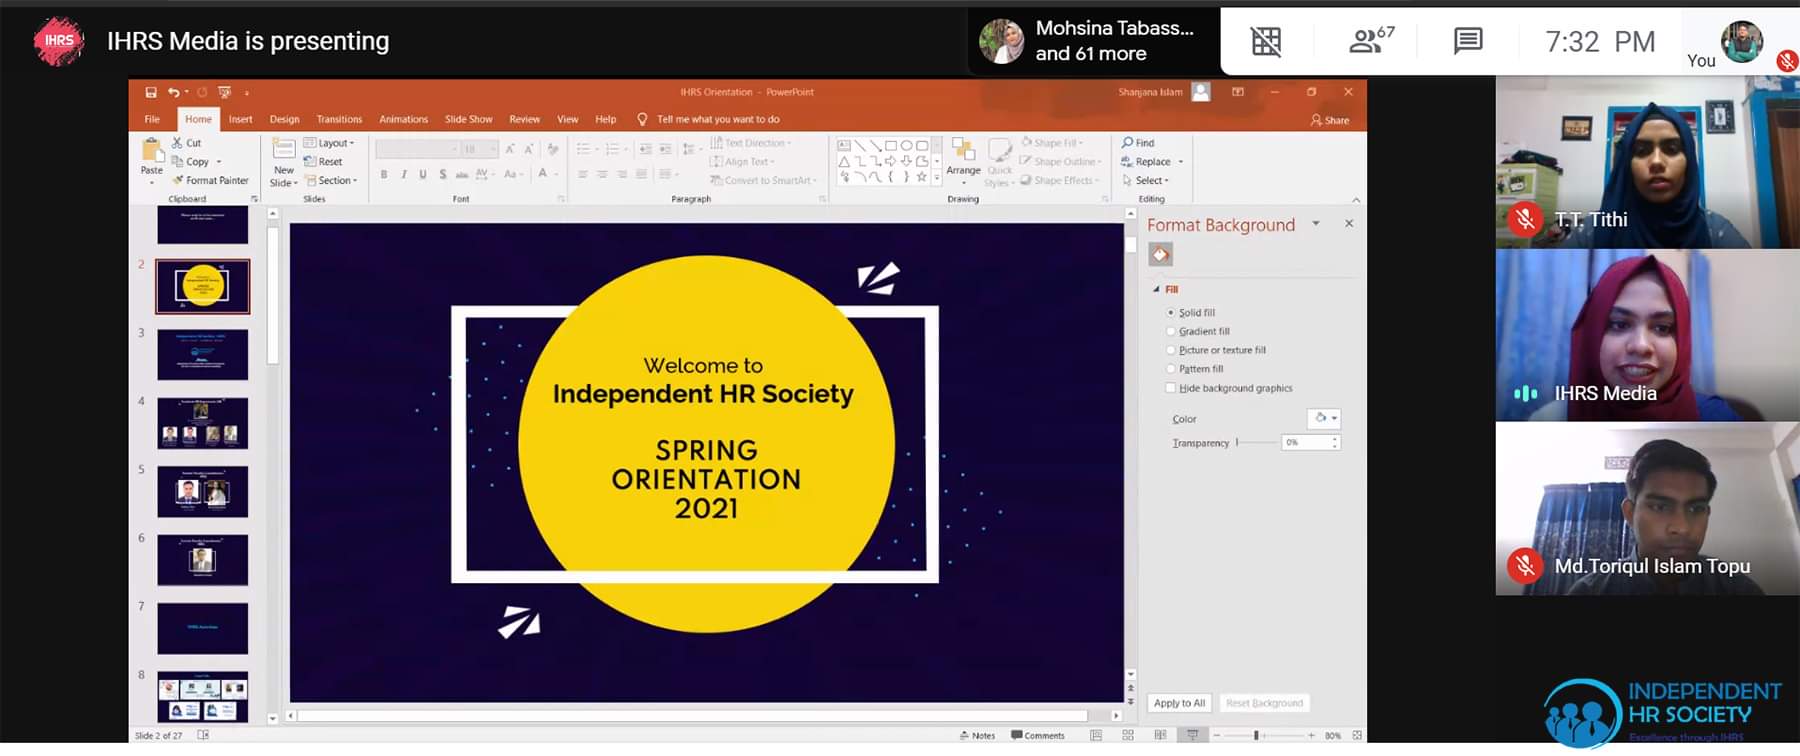Close the Format Background pane

[1349, 223]
